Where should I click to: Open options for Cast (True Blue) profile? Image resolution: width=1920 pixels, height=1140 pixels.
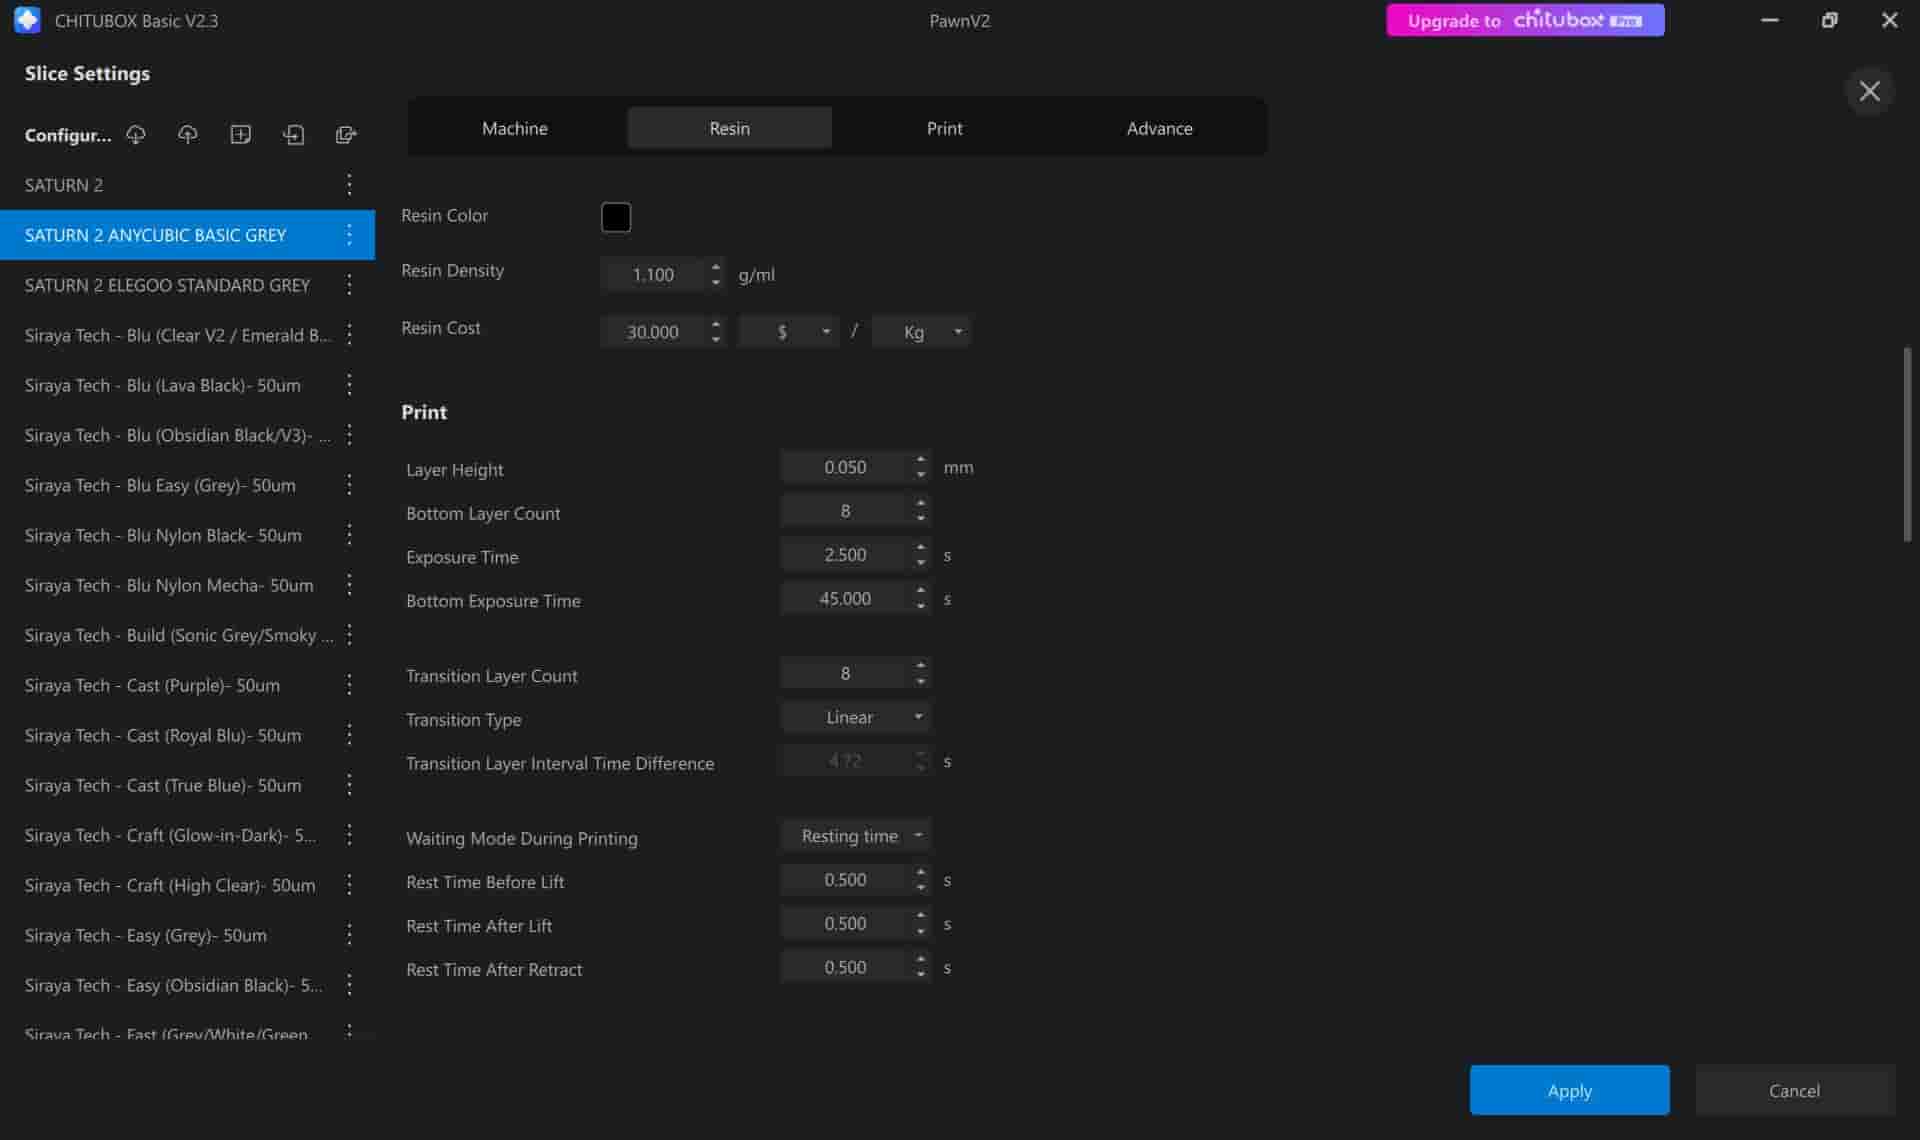(x=349, y=785)
